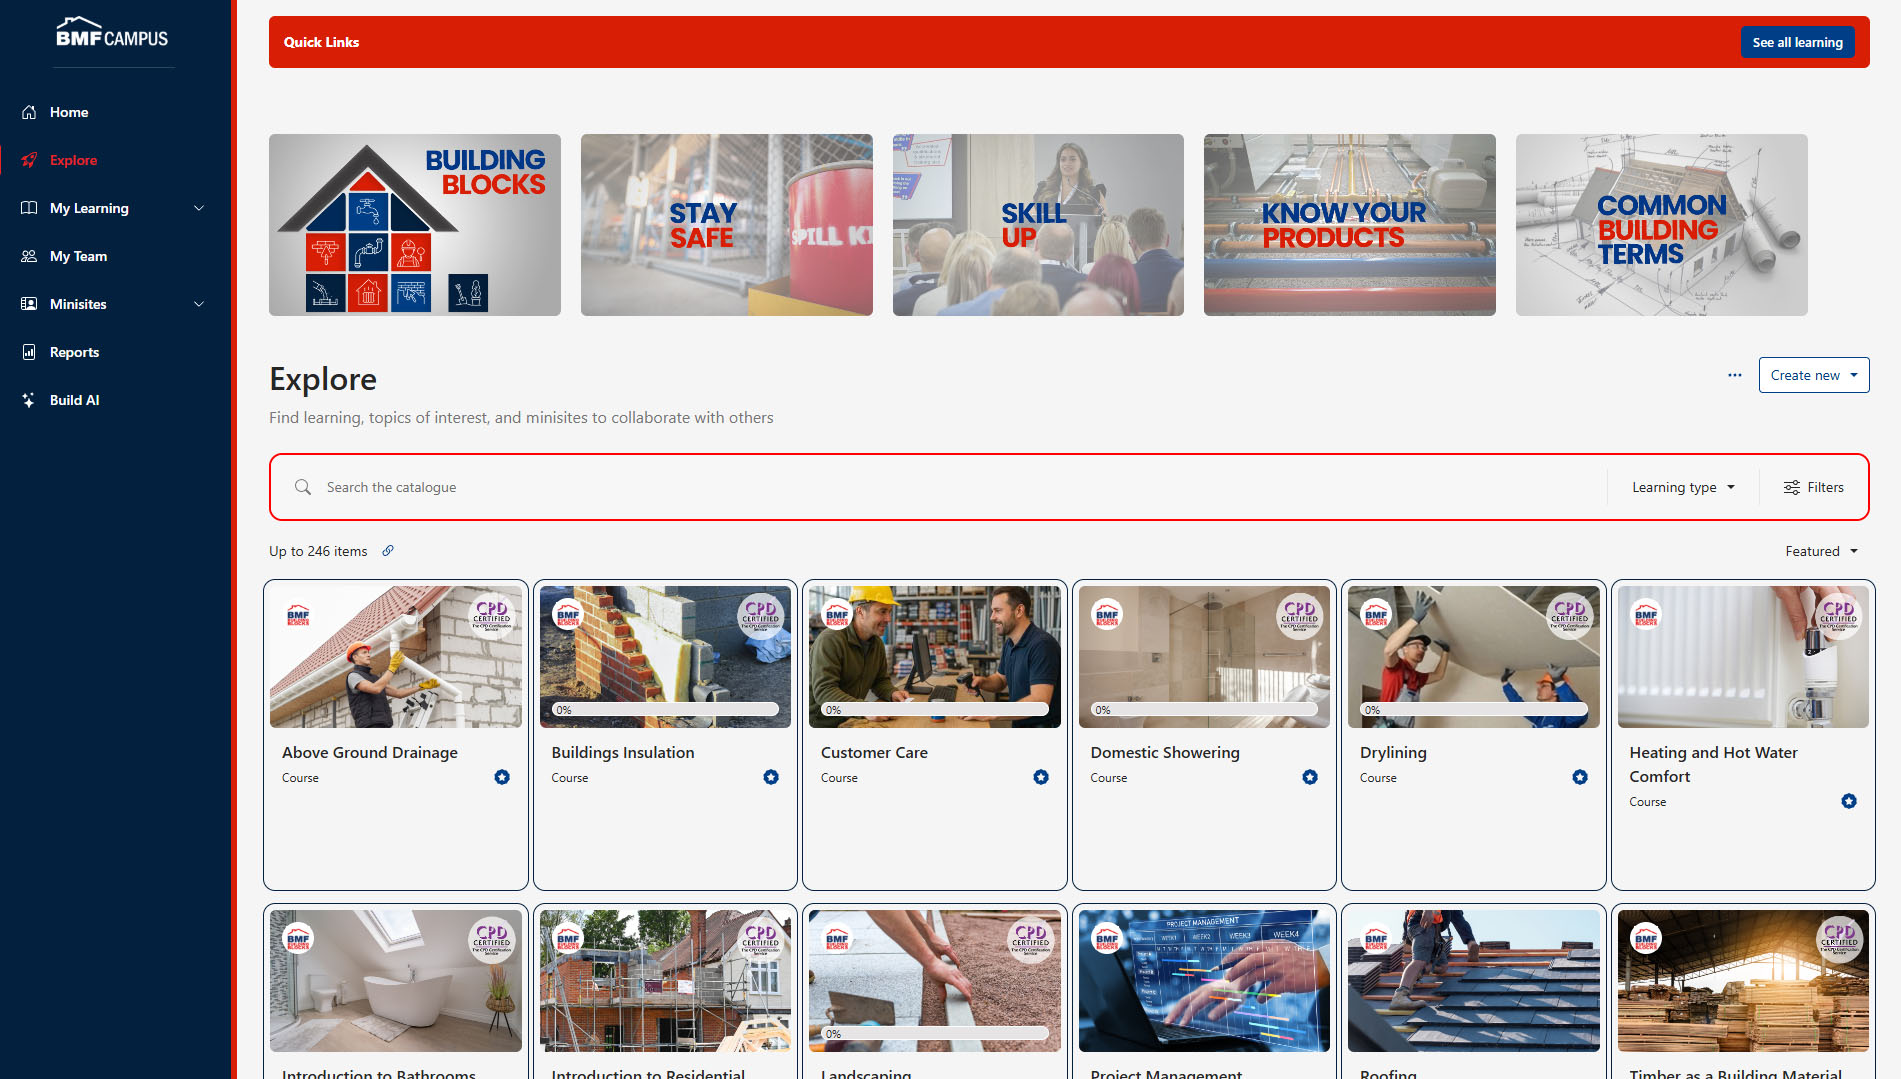Expand the Minisites chevron
The height and width of the screenshot is (1079, 1901).
tap(199, 304)
